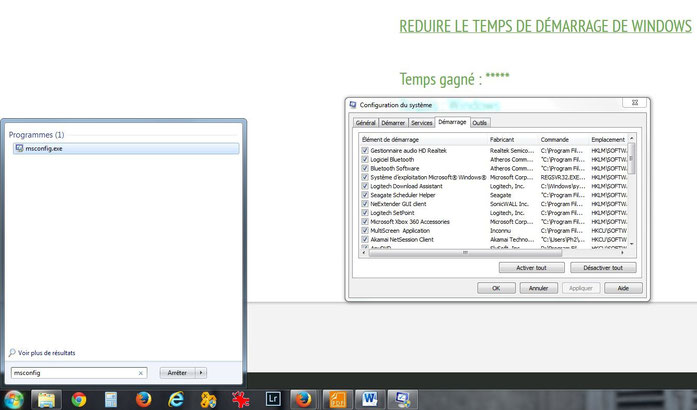Select the Inconnu manufacturer cell
Viewport: 697px width, 410px height.
pyautogui.click(x=501, y=230)
